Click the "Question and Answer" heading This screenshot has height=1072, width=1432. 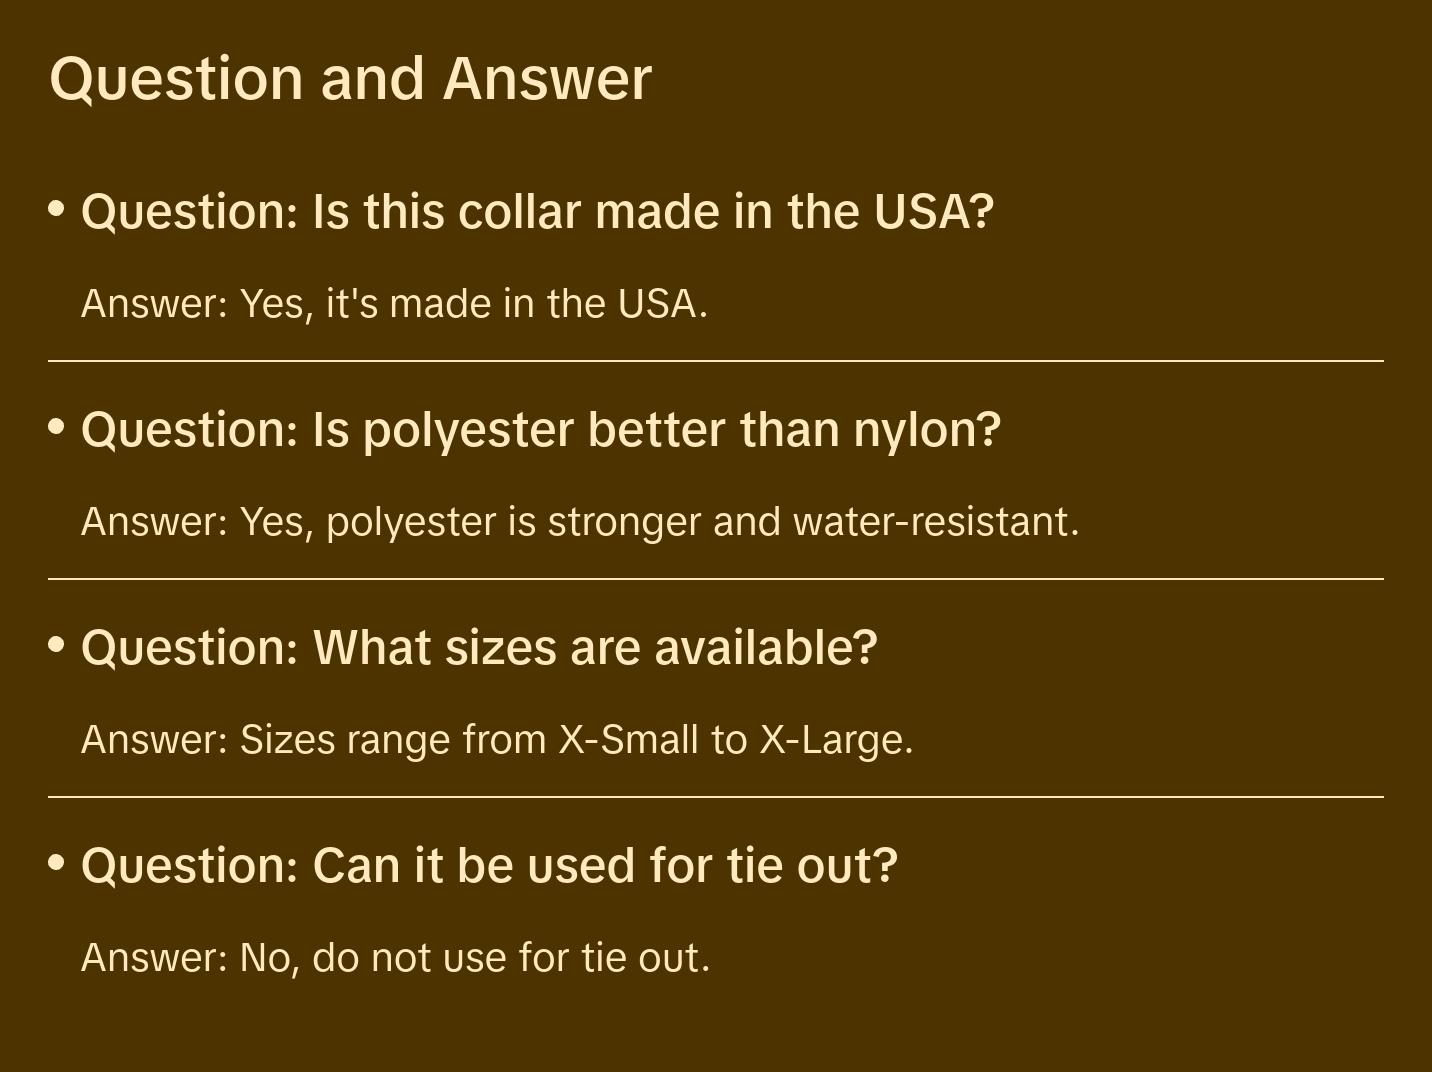point(350,78)
